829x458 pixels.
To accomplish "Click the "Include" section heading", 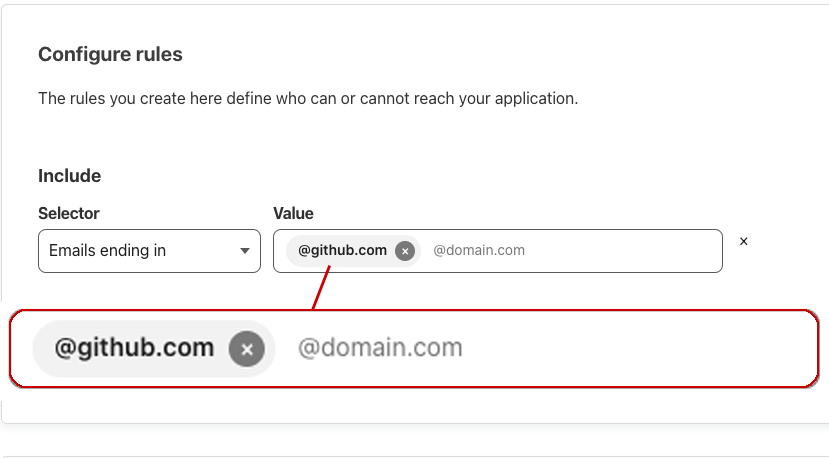I will [x=69, y=176].
